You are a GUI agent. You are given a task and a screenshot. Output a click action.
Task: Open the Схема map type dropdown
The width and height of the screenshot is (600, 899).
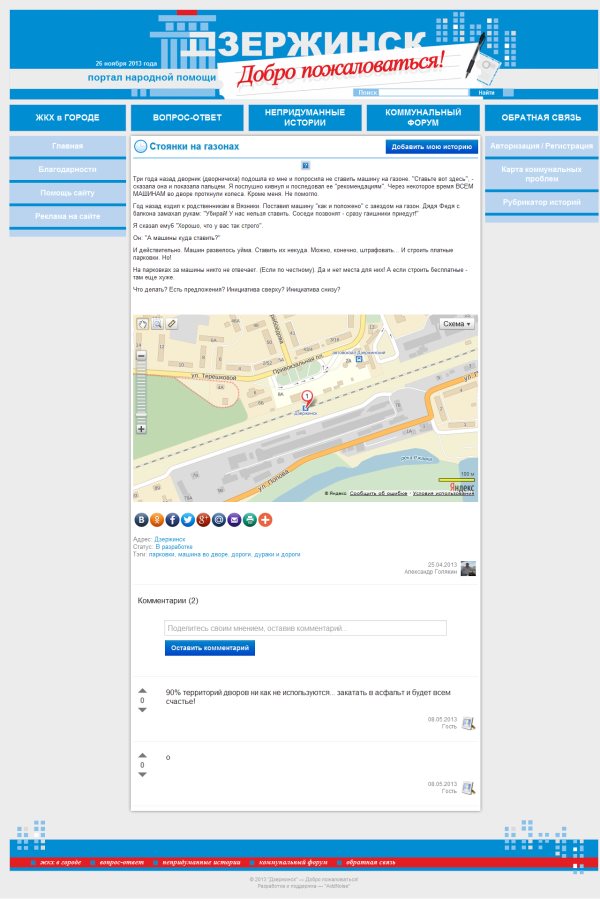coord(457,324)
